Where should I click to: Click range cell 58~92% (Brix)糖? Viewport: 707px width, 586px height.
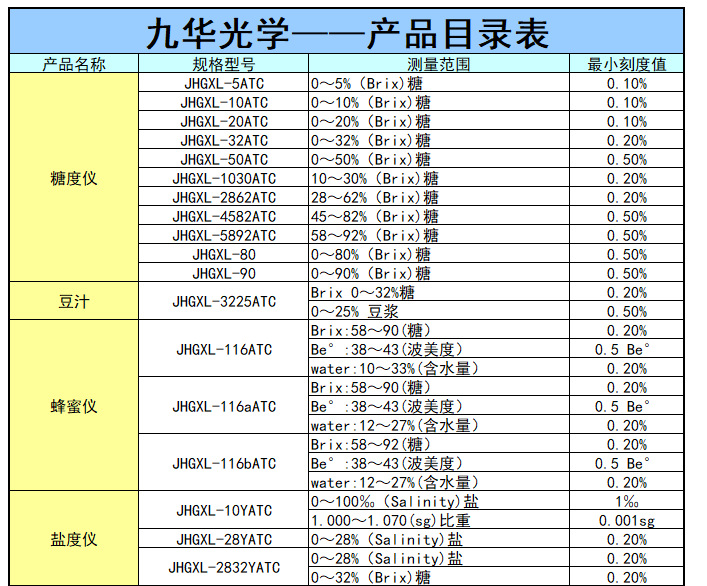[439, 235]
